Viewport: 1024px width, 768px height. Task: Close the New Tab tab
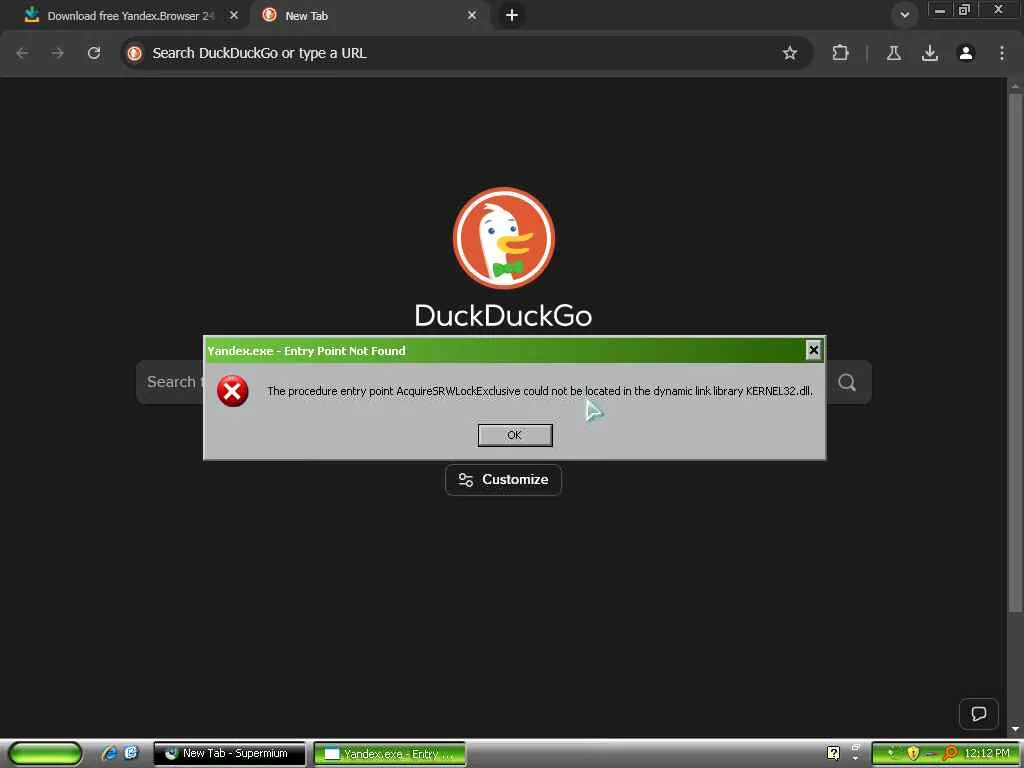click(472, 16)
